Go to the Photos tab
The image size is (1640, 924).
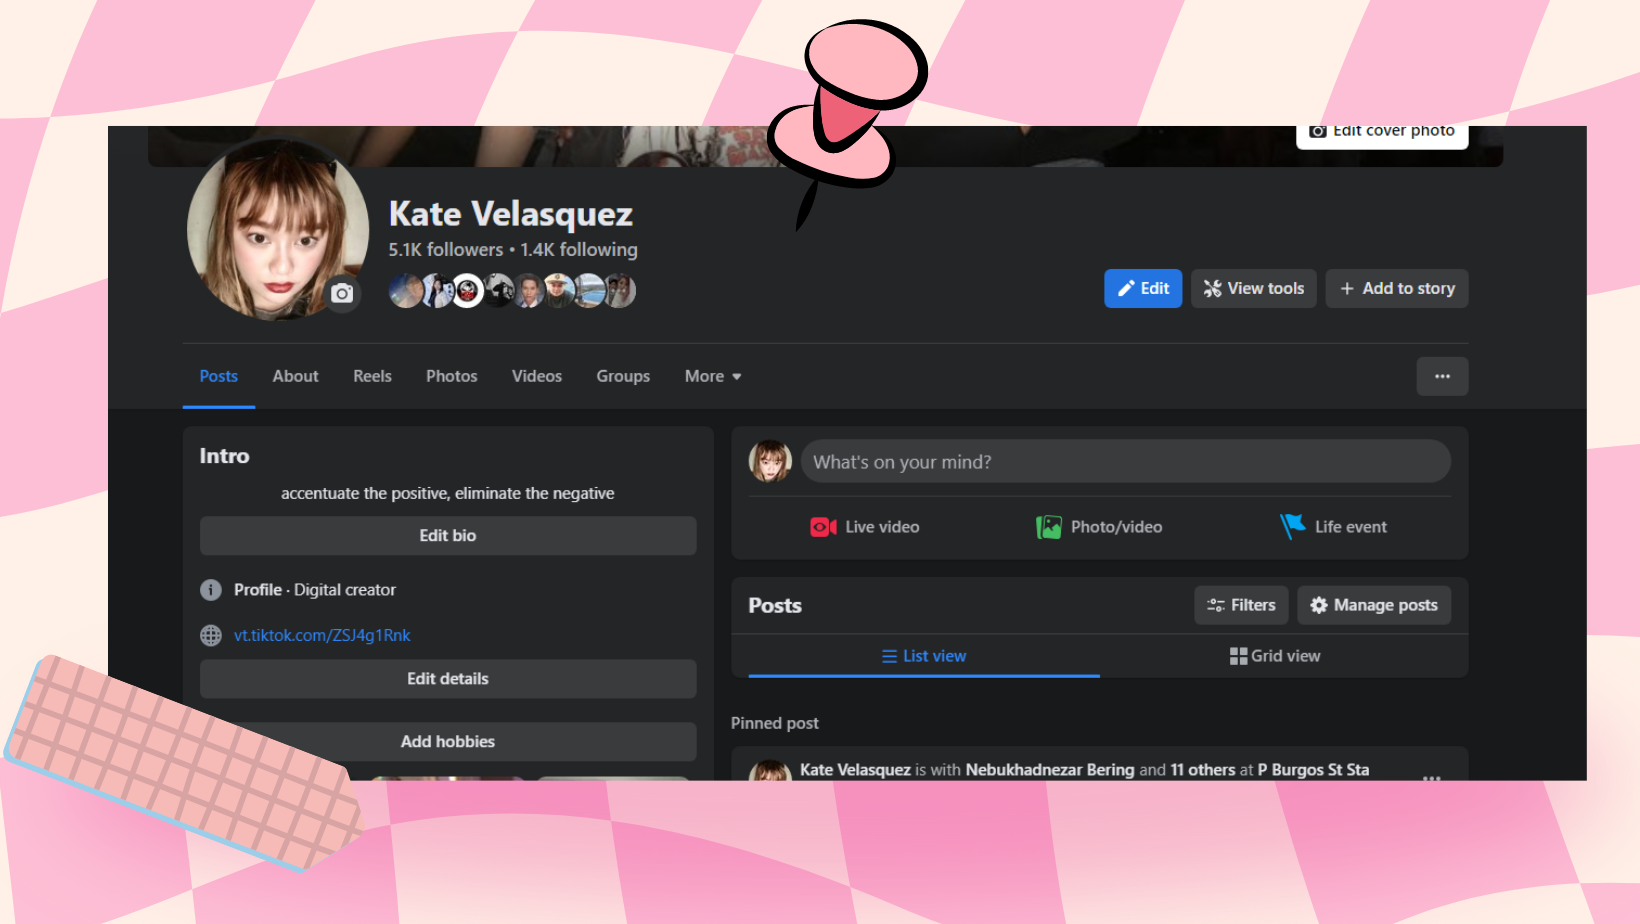452,376
